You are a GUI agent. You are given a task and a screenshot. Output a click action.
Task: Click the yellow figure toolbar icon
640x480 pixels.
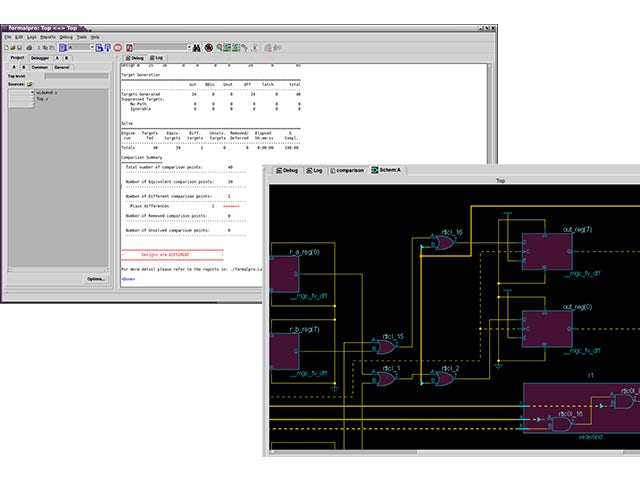pos(254,48)
